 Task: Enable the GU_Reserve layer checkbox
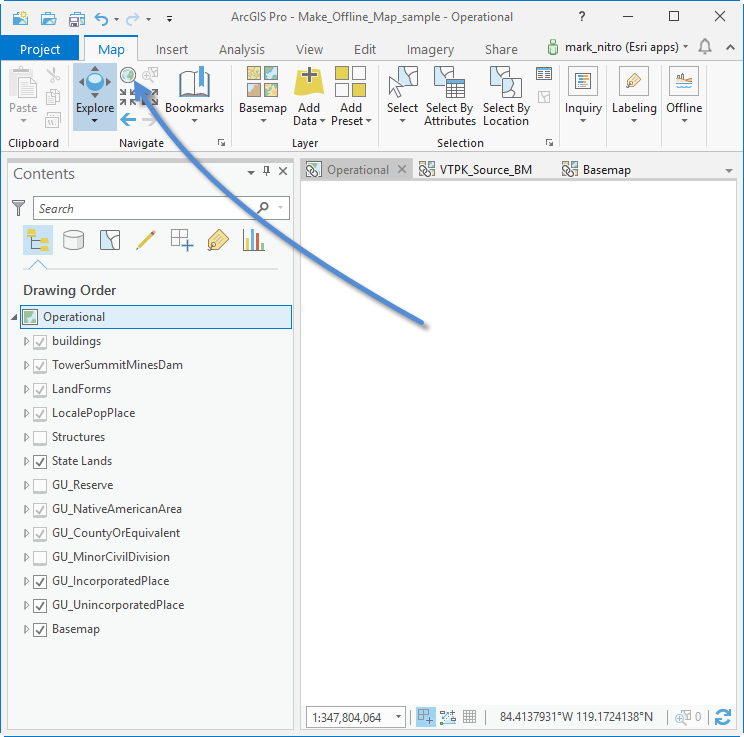(40, 485)
